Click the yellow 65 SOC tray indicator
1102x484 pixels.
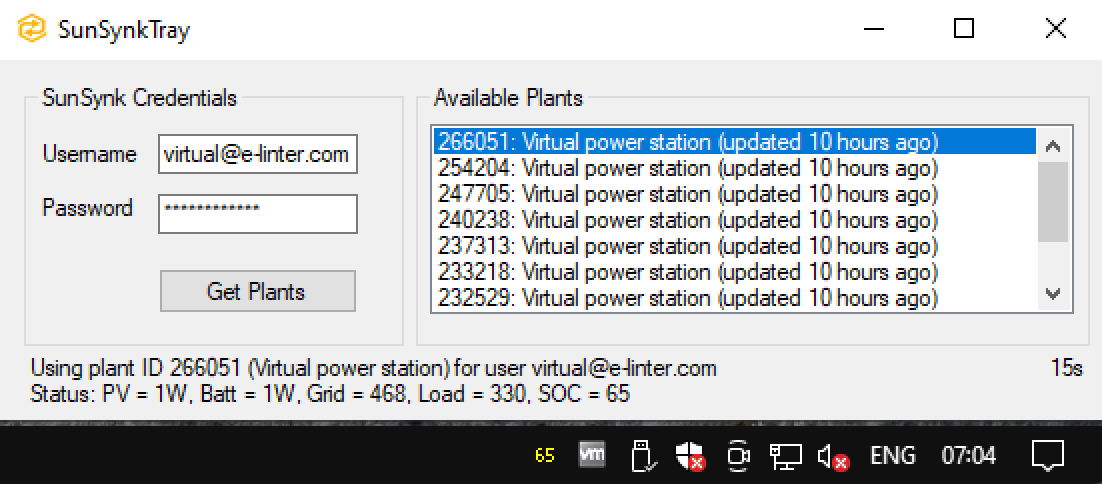point(545,456)
